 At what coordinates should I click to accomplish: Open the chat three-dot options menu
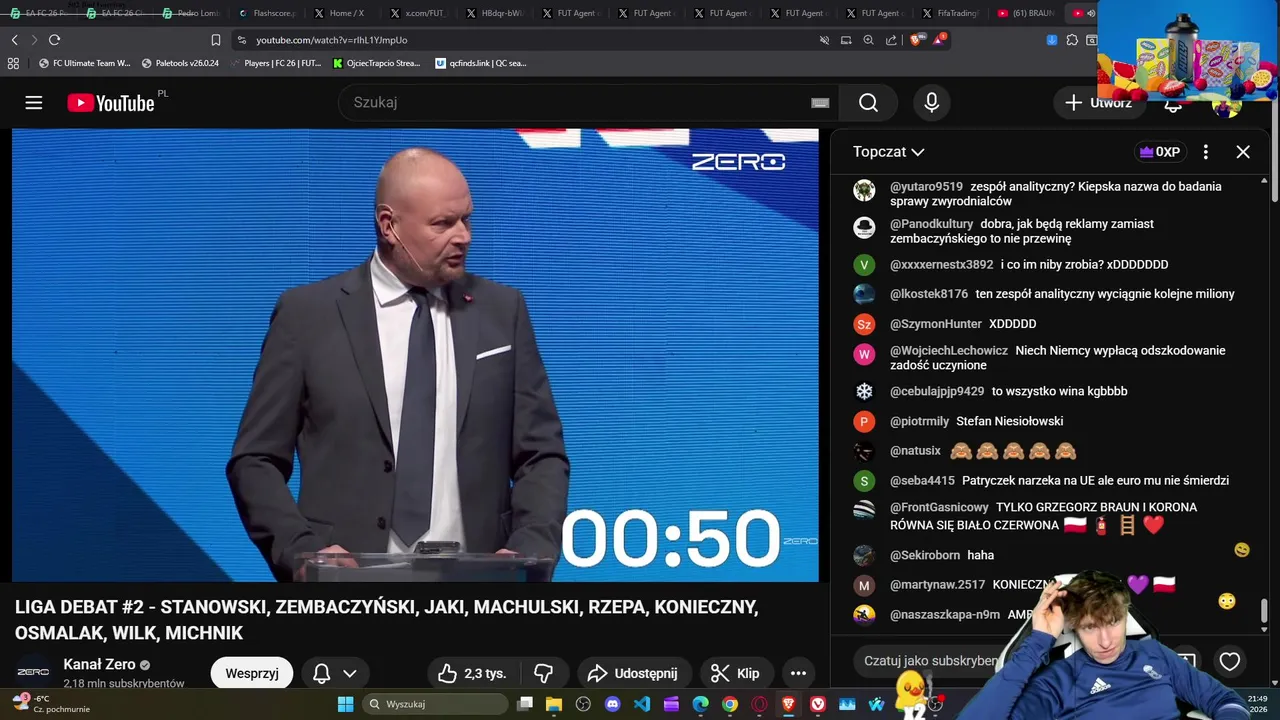tap(1206, 152)
